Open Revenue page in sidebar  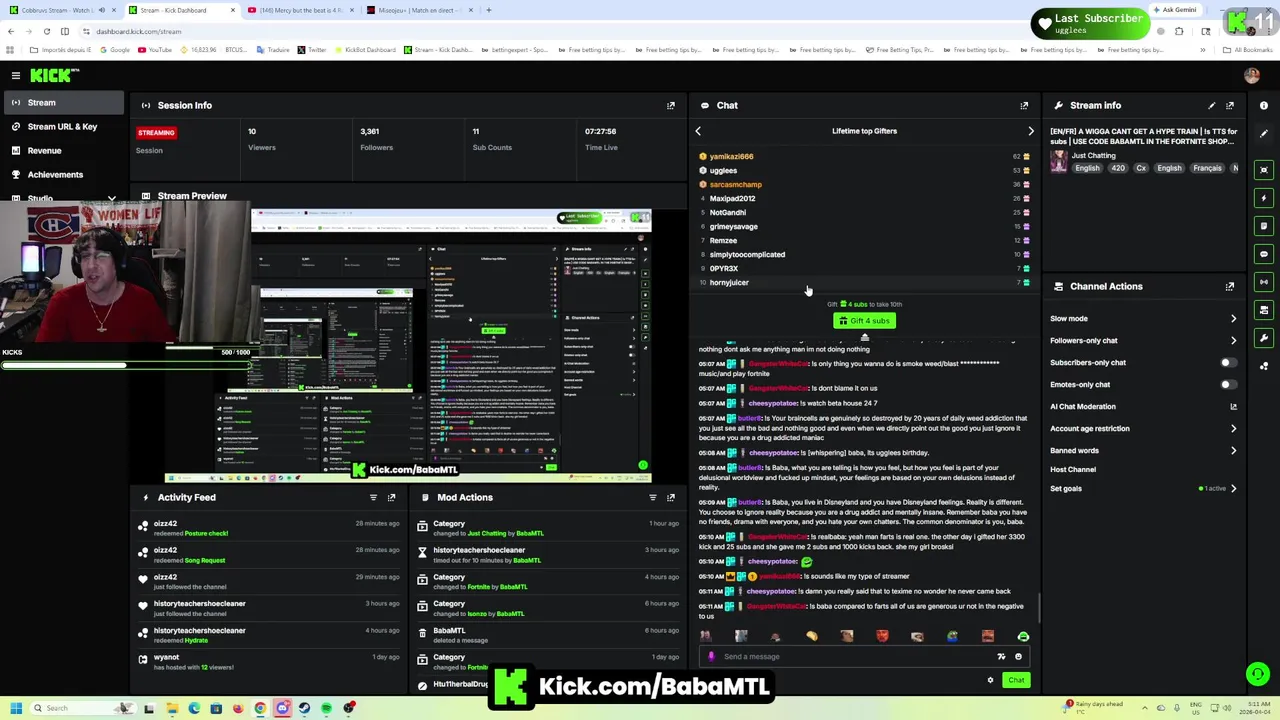point(62,151)
